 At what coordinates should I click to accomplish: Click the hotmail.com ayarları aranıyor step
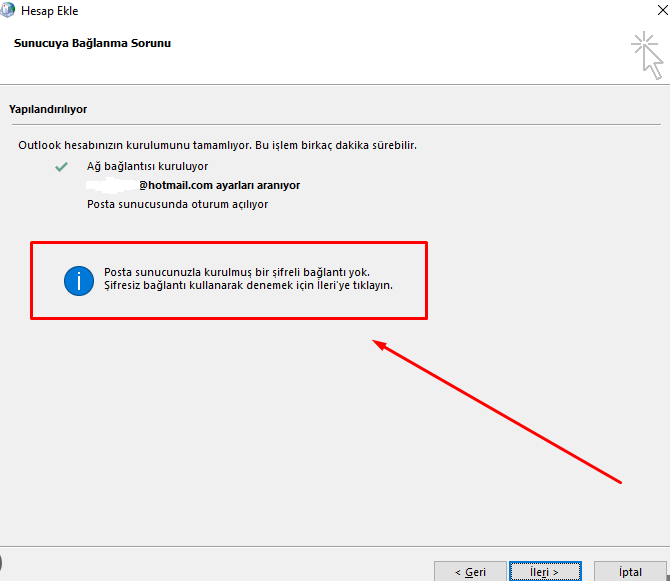coord(219,185)
